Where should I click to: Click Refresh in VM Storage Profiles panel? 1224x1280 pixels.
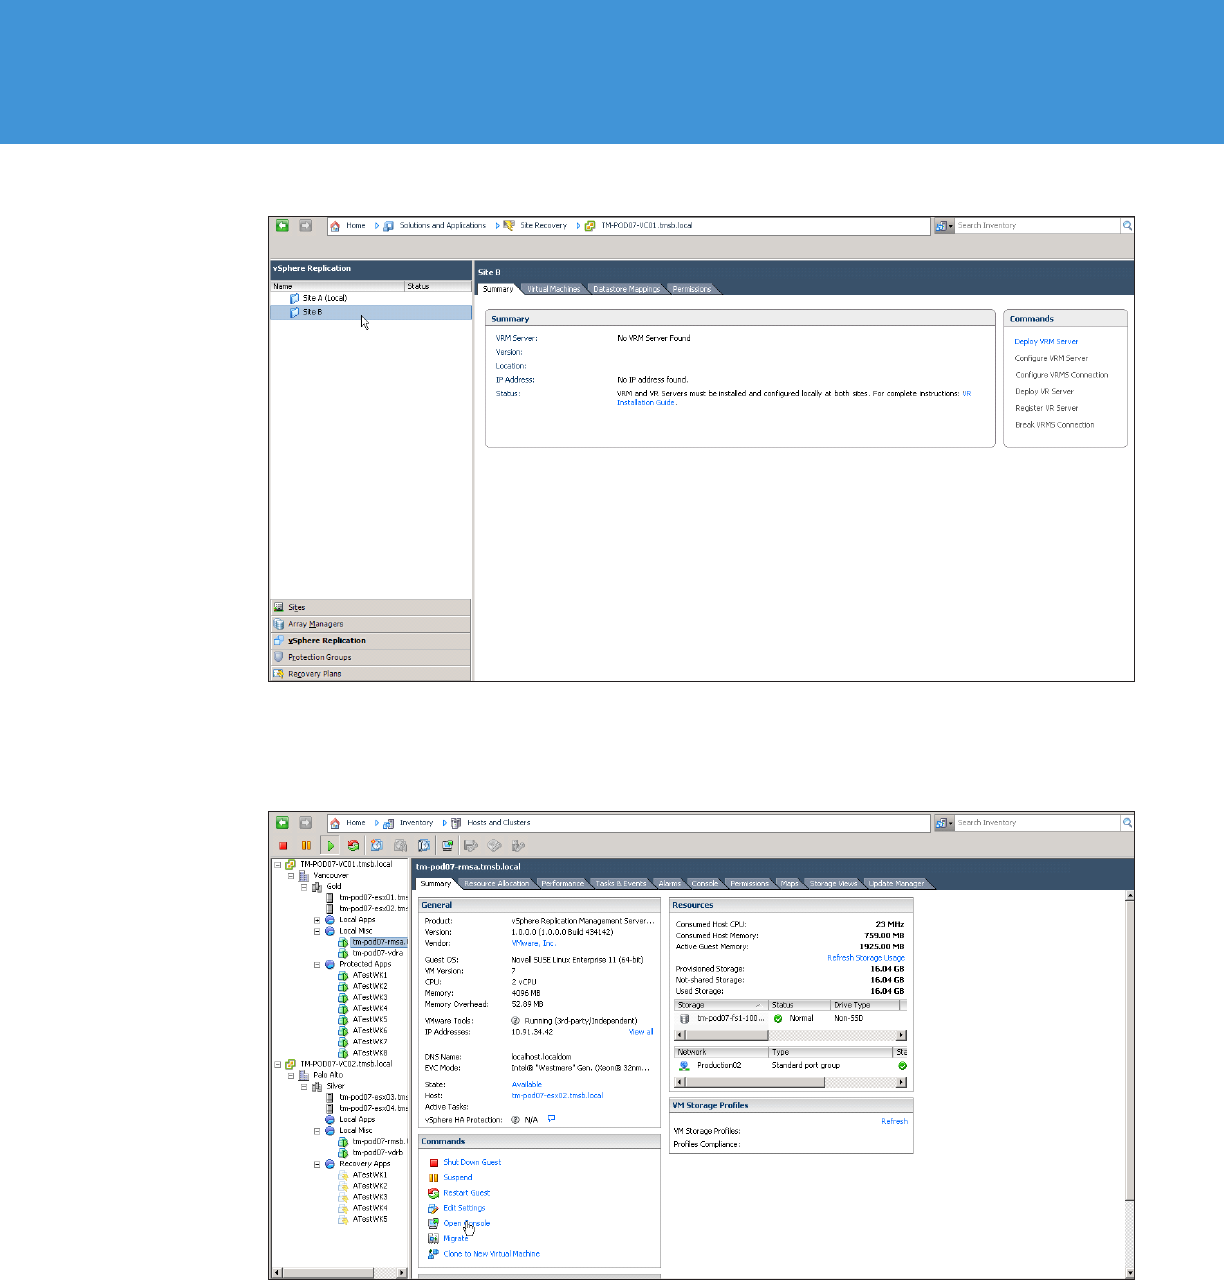[894, 1122]
